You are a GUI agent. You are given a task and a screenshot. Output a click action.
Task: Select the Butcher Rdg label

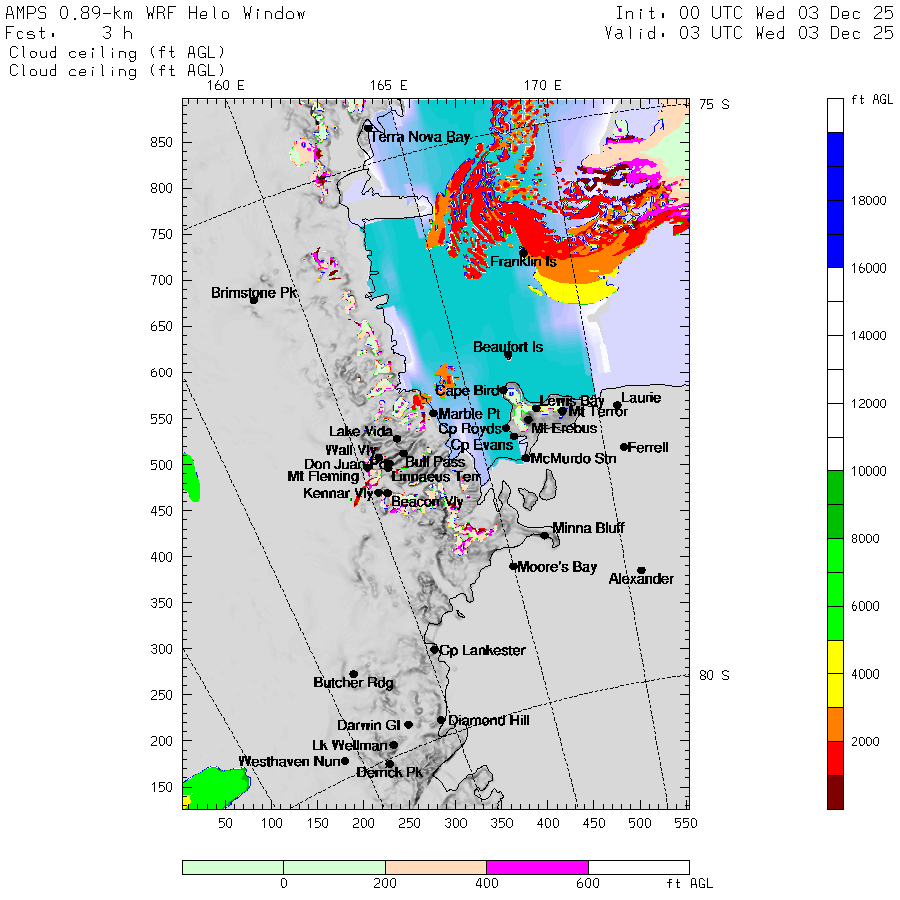click(354, 682)
